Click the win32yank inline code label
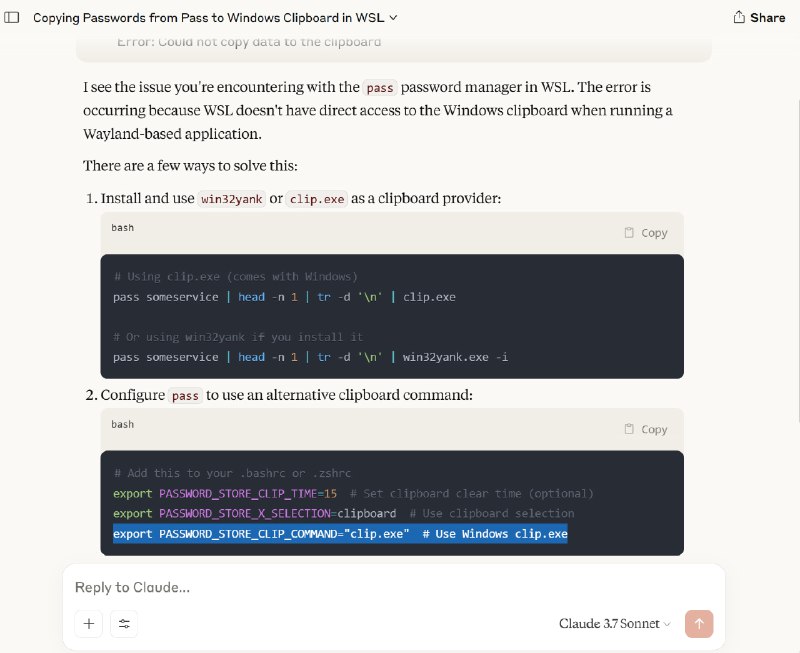This screenshot has width=800, height=653. pyautogui.click(x=232, y=199)
